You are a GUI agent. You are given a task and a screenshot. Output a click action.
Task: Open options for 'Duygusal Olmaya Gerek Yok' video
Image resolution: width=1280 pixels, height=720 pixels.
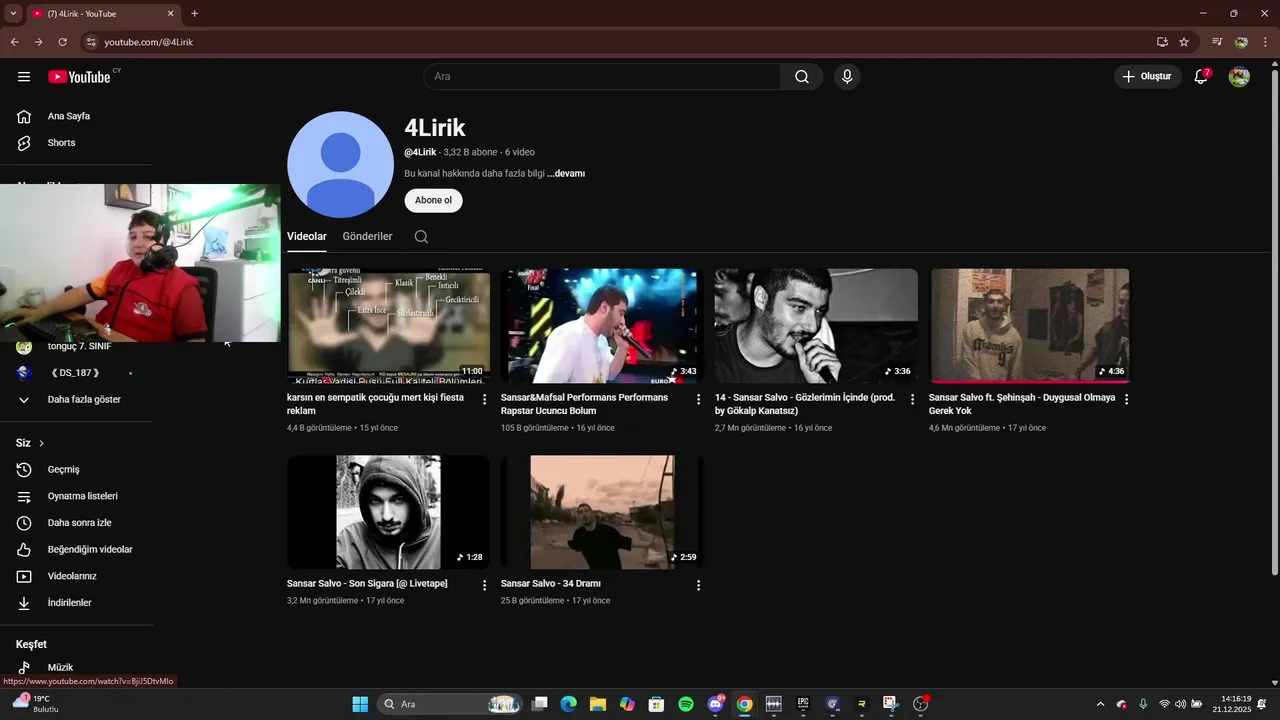tap(1126, 399)
